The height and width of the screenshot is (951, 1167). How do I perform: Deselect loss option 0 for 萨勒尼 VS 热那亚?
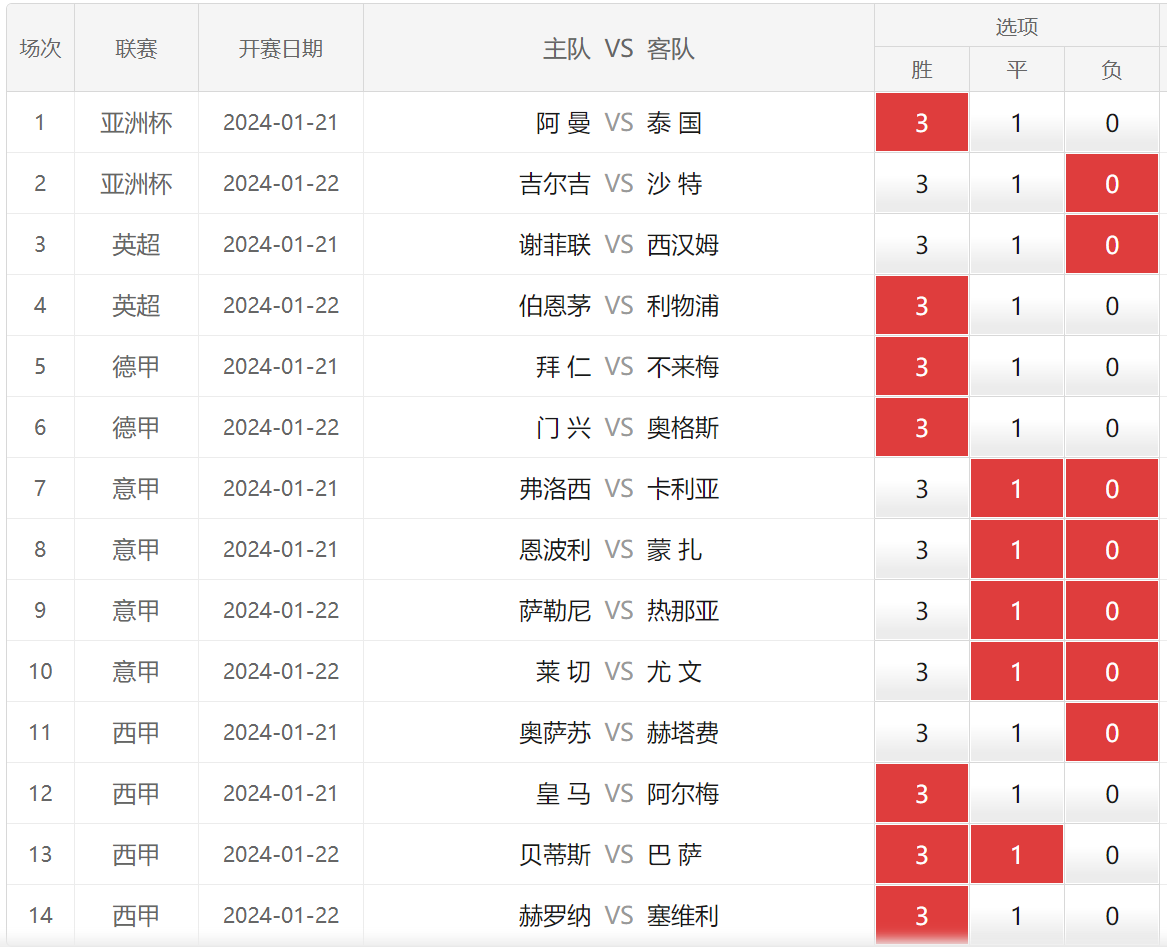1112,610
